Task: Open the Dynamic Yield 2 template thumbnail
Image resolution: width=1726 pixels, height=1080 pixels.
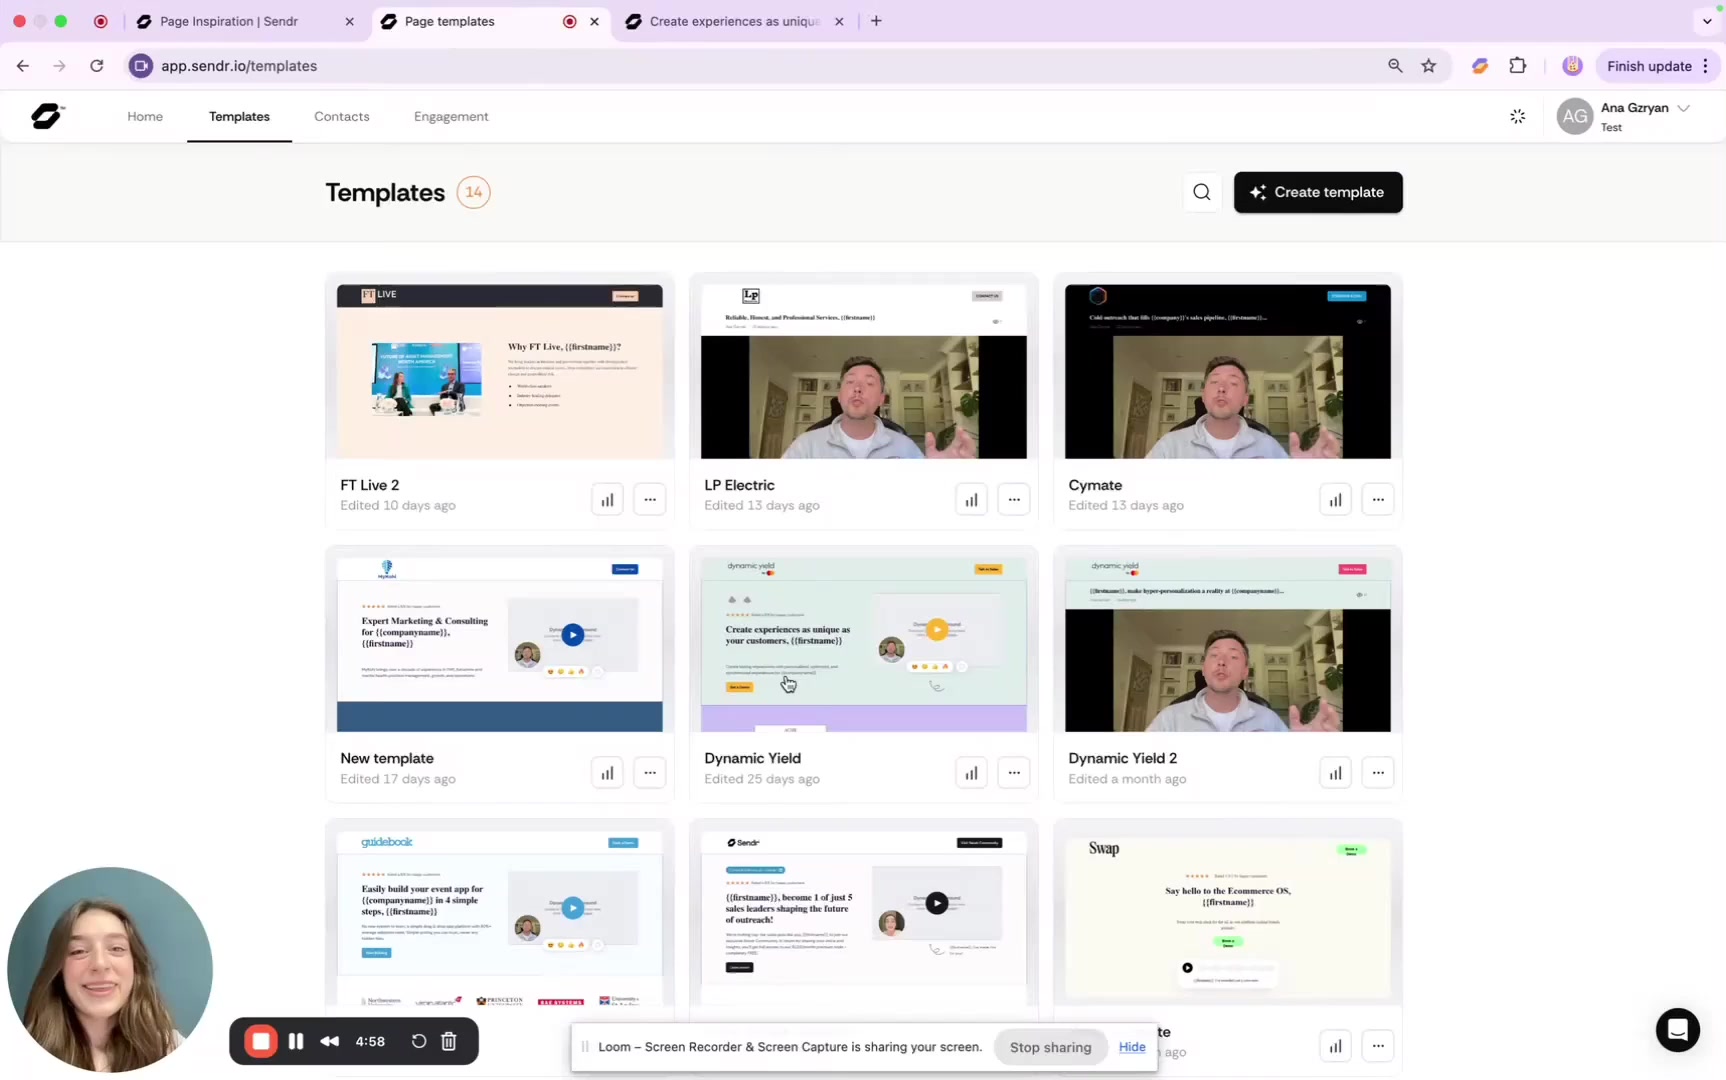Action: [x=1226, y=644]
